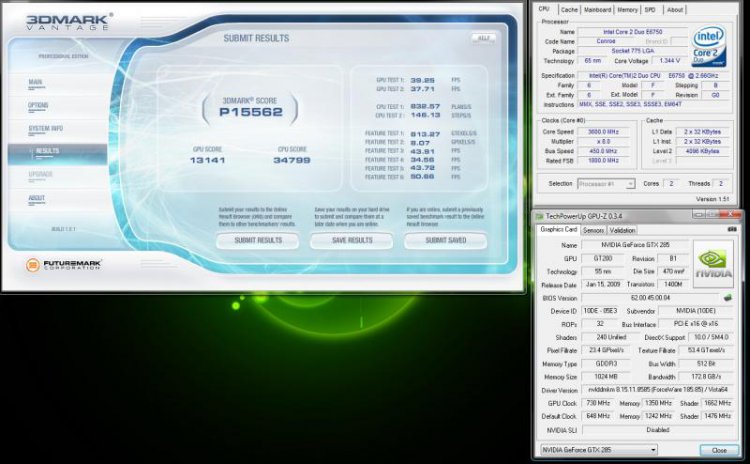The image size is (750, 464).
Task: Click GPU Test 1 value 39.25
Action: tap(422, 80)
